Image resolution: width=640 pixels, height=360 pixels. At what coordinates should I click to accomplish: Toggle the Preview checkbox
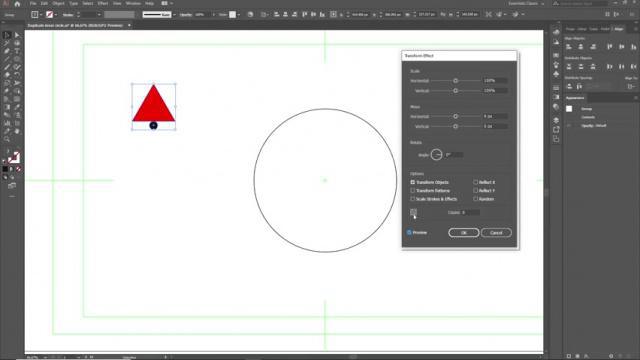point(409,232)
